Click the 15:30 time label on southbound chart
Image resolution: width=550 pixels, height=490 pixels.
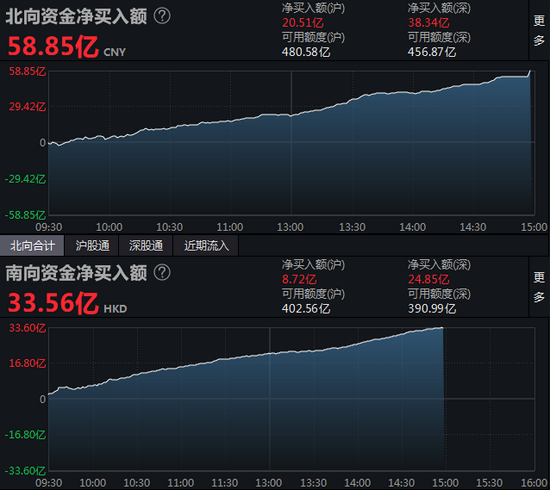pos(490,483)
